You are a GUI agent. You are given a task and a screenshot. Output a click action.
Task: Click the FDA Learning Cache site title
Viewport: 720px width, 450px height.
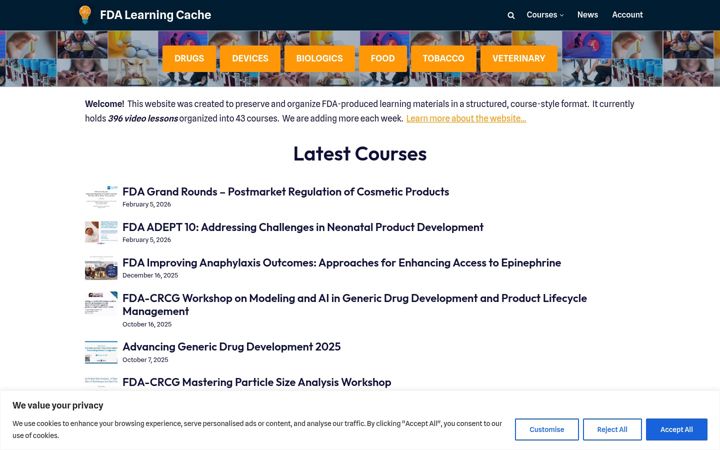[155, 15]
